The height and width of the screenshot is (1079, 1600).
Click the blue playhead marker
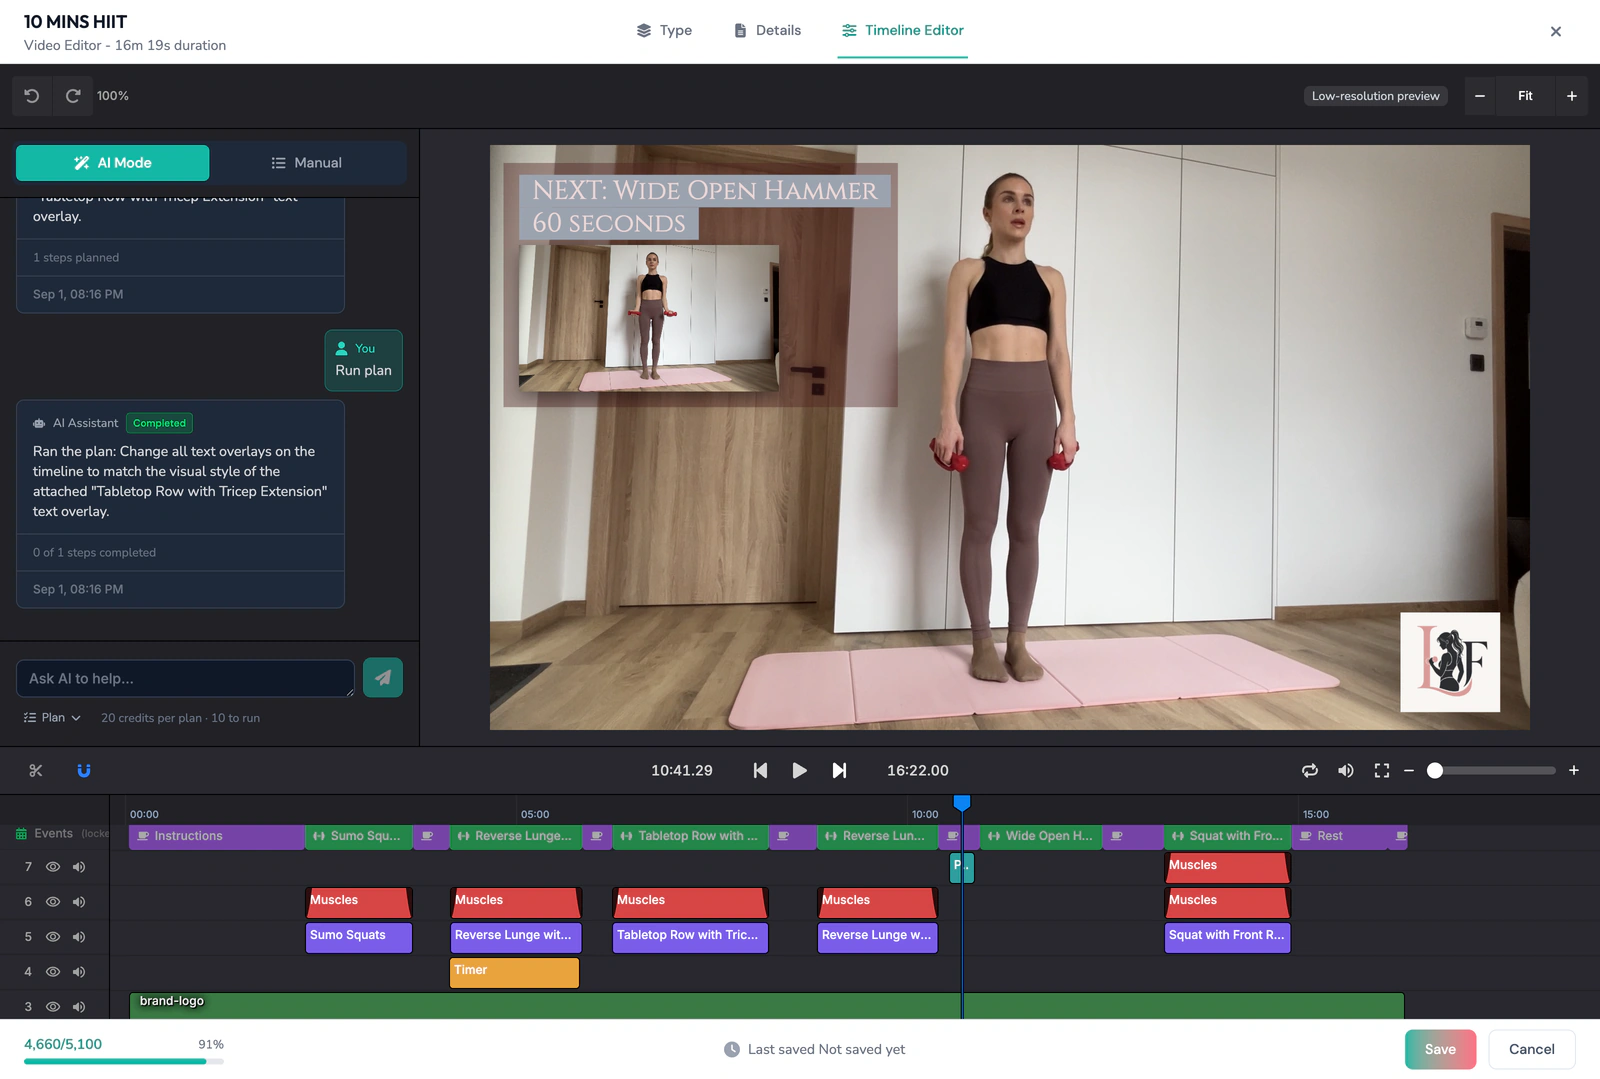pyautogui.click(x=962, y=803)
